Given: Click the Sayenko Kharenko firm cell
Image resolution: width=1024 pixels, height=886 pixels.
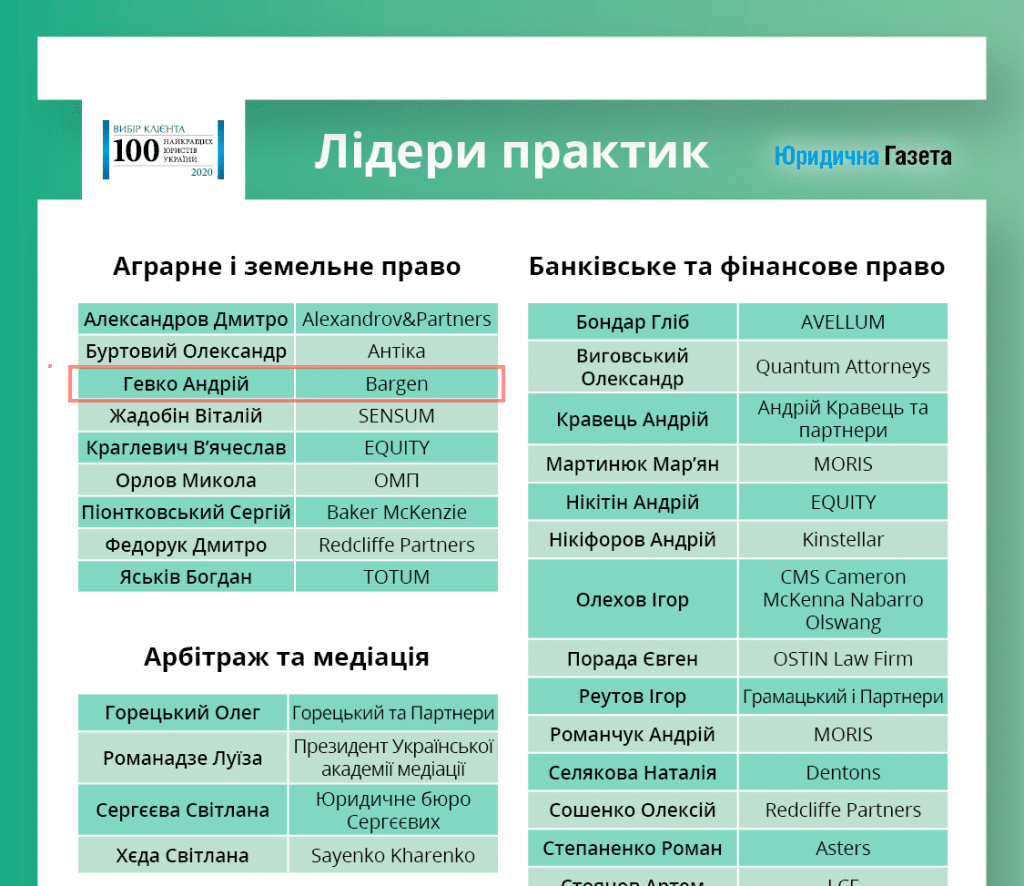Looking at the screenshot, I should 392,856.
